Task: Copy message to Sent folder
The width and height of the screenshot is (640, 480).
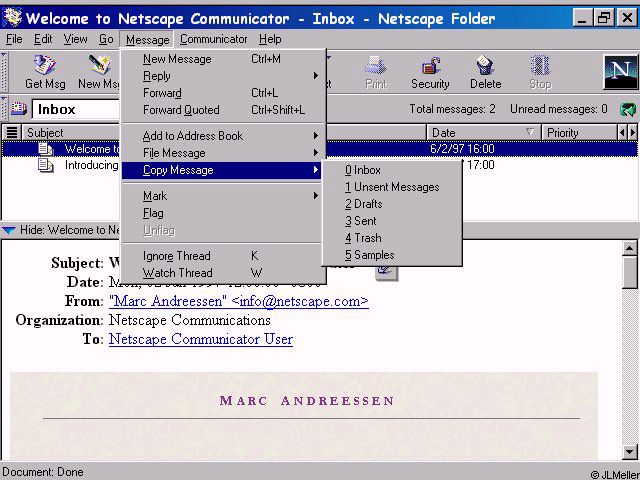Action: coord(392,221)
